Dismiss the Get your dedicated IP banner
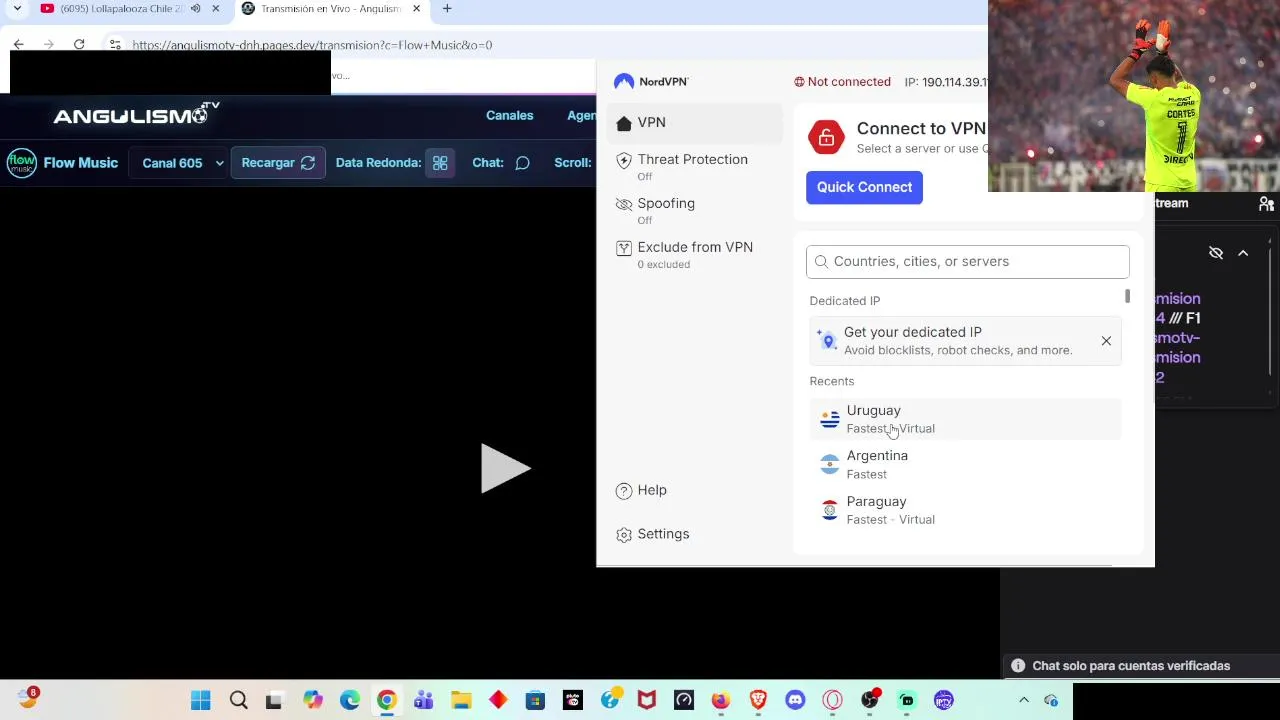The width and height of the screenshot is (1280, 720). point(1106,341)
